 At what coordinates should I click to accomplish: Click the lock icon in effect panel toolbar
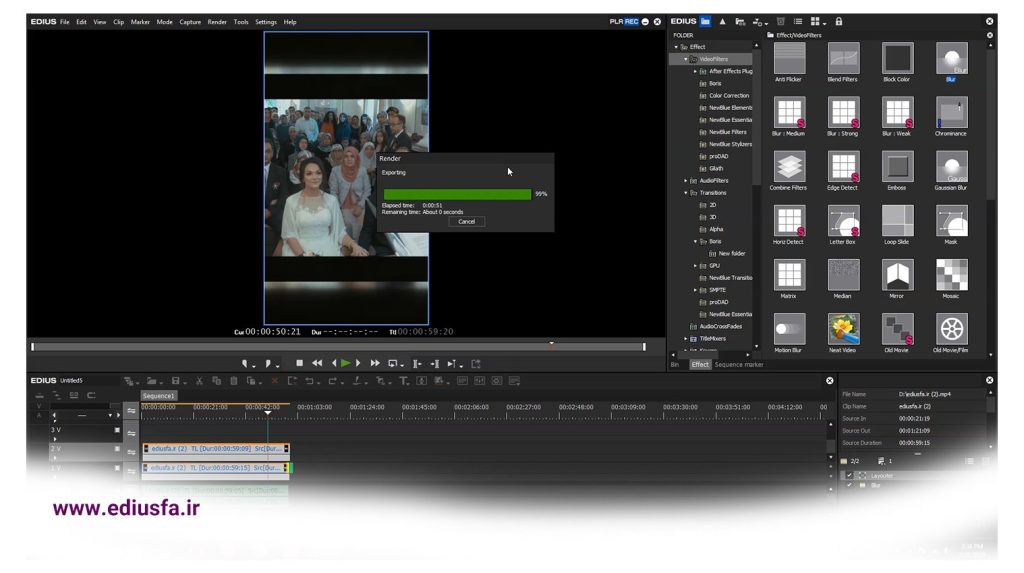(839, 22)
